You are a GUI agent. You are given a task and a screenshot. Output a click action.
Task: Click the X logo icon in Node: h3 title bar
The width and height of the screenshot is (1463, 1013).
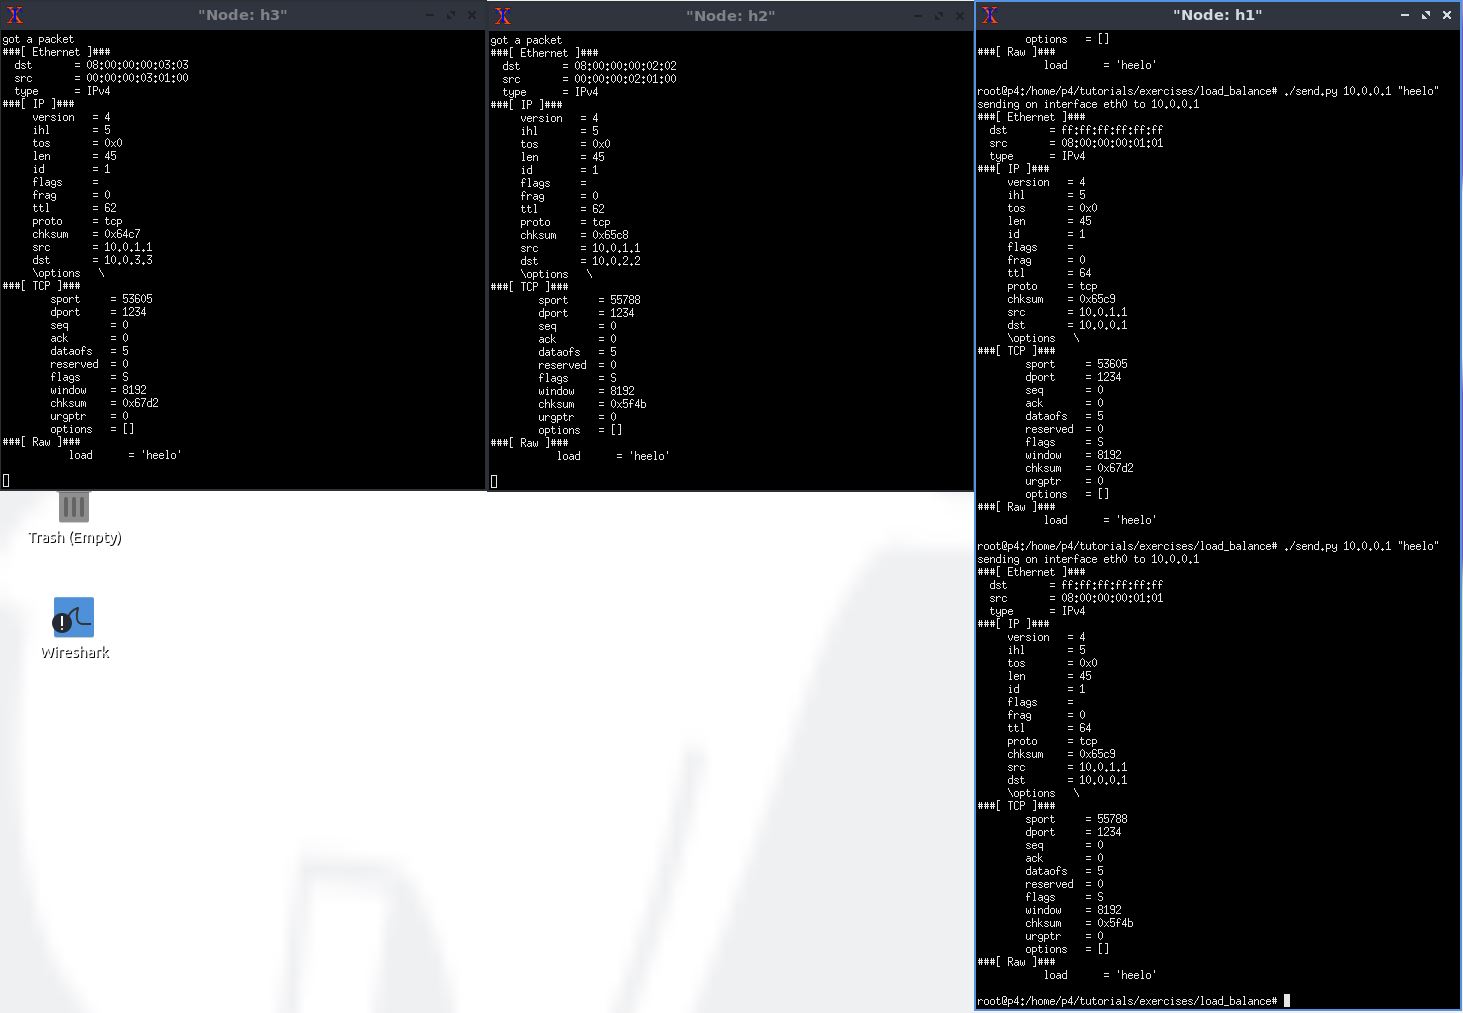point(15,15)
